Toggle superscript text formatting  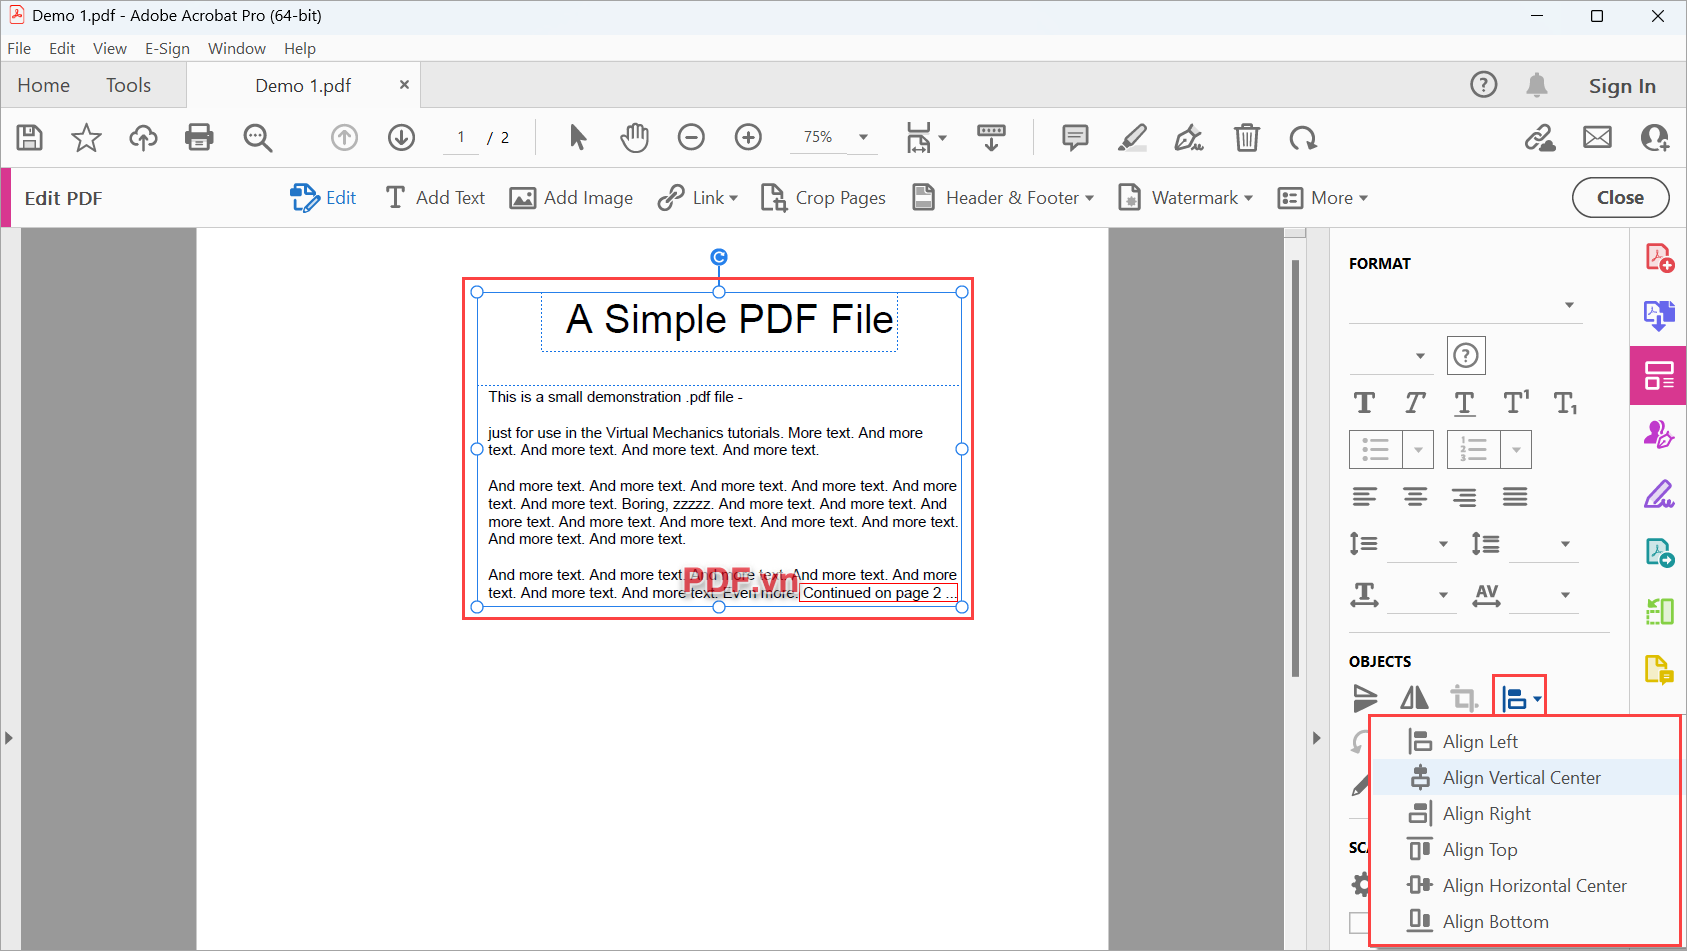[x=1516, y=402]
